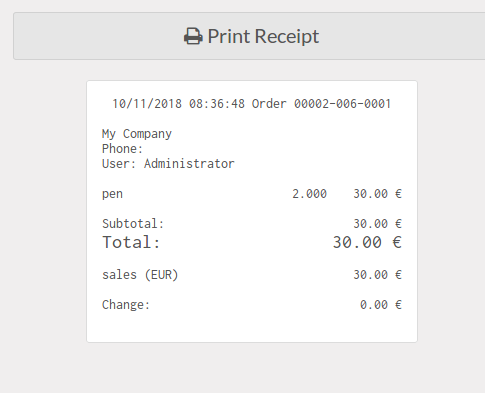Click the word Order in header

tap(269, 104)
